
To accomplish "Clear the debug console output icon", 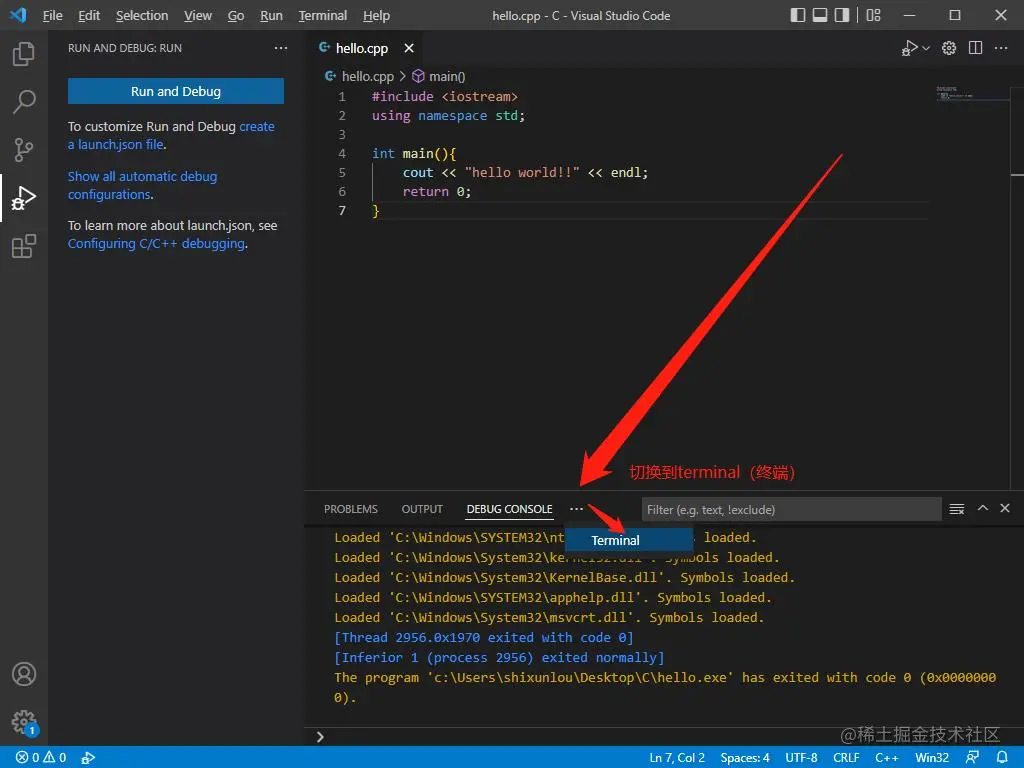I will 957,509.
